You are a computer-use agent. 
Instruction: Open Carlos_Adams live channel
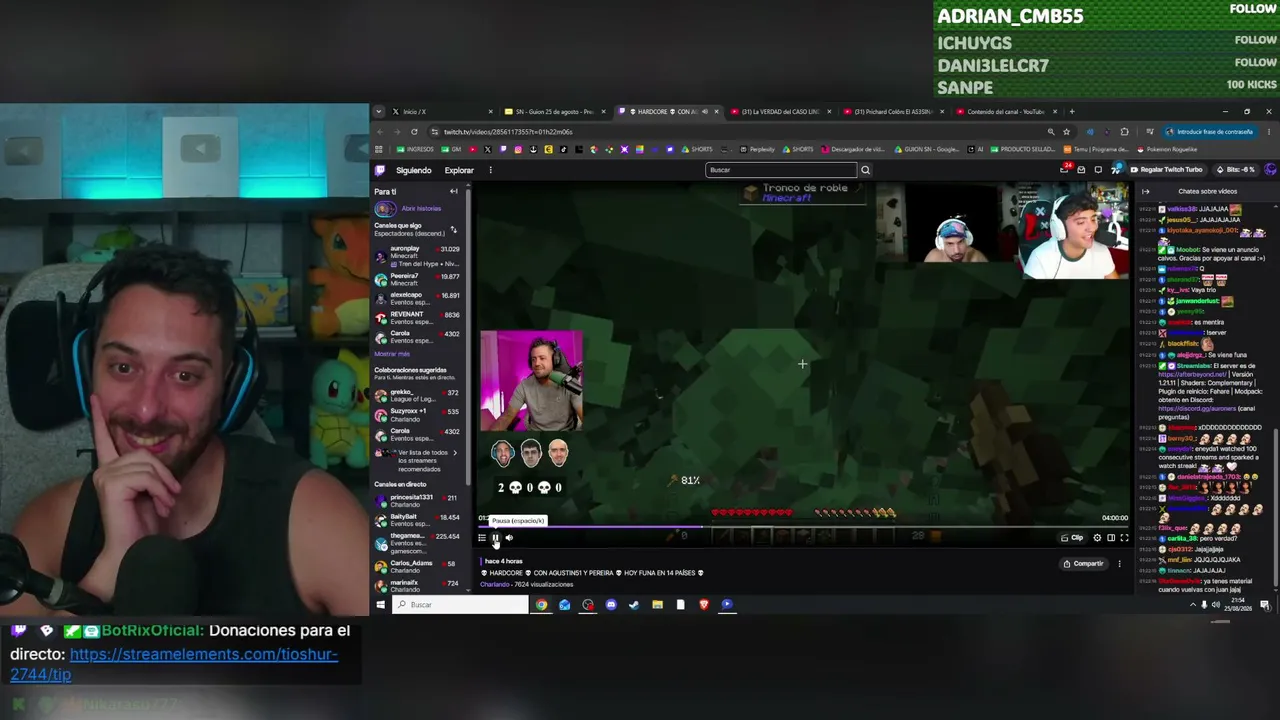417,566
